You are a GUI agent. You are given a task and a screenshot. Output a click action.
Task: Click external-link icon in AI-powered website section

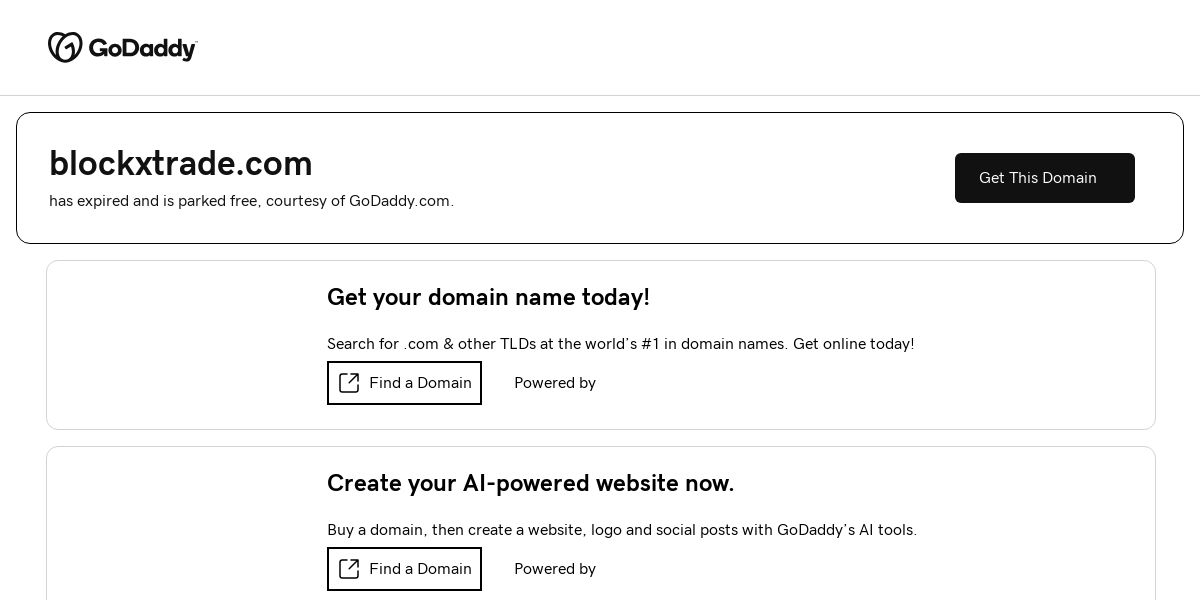tap(349, 569)
